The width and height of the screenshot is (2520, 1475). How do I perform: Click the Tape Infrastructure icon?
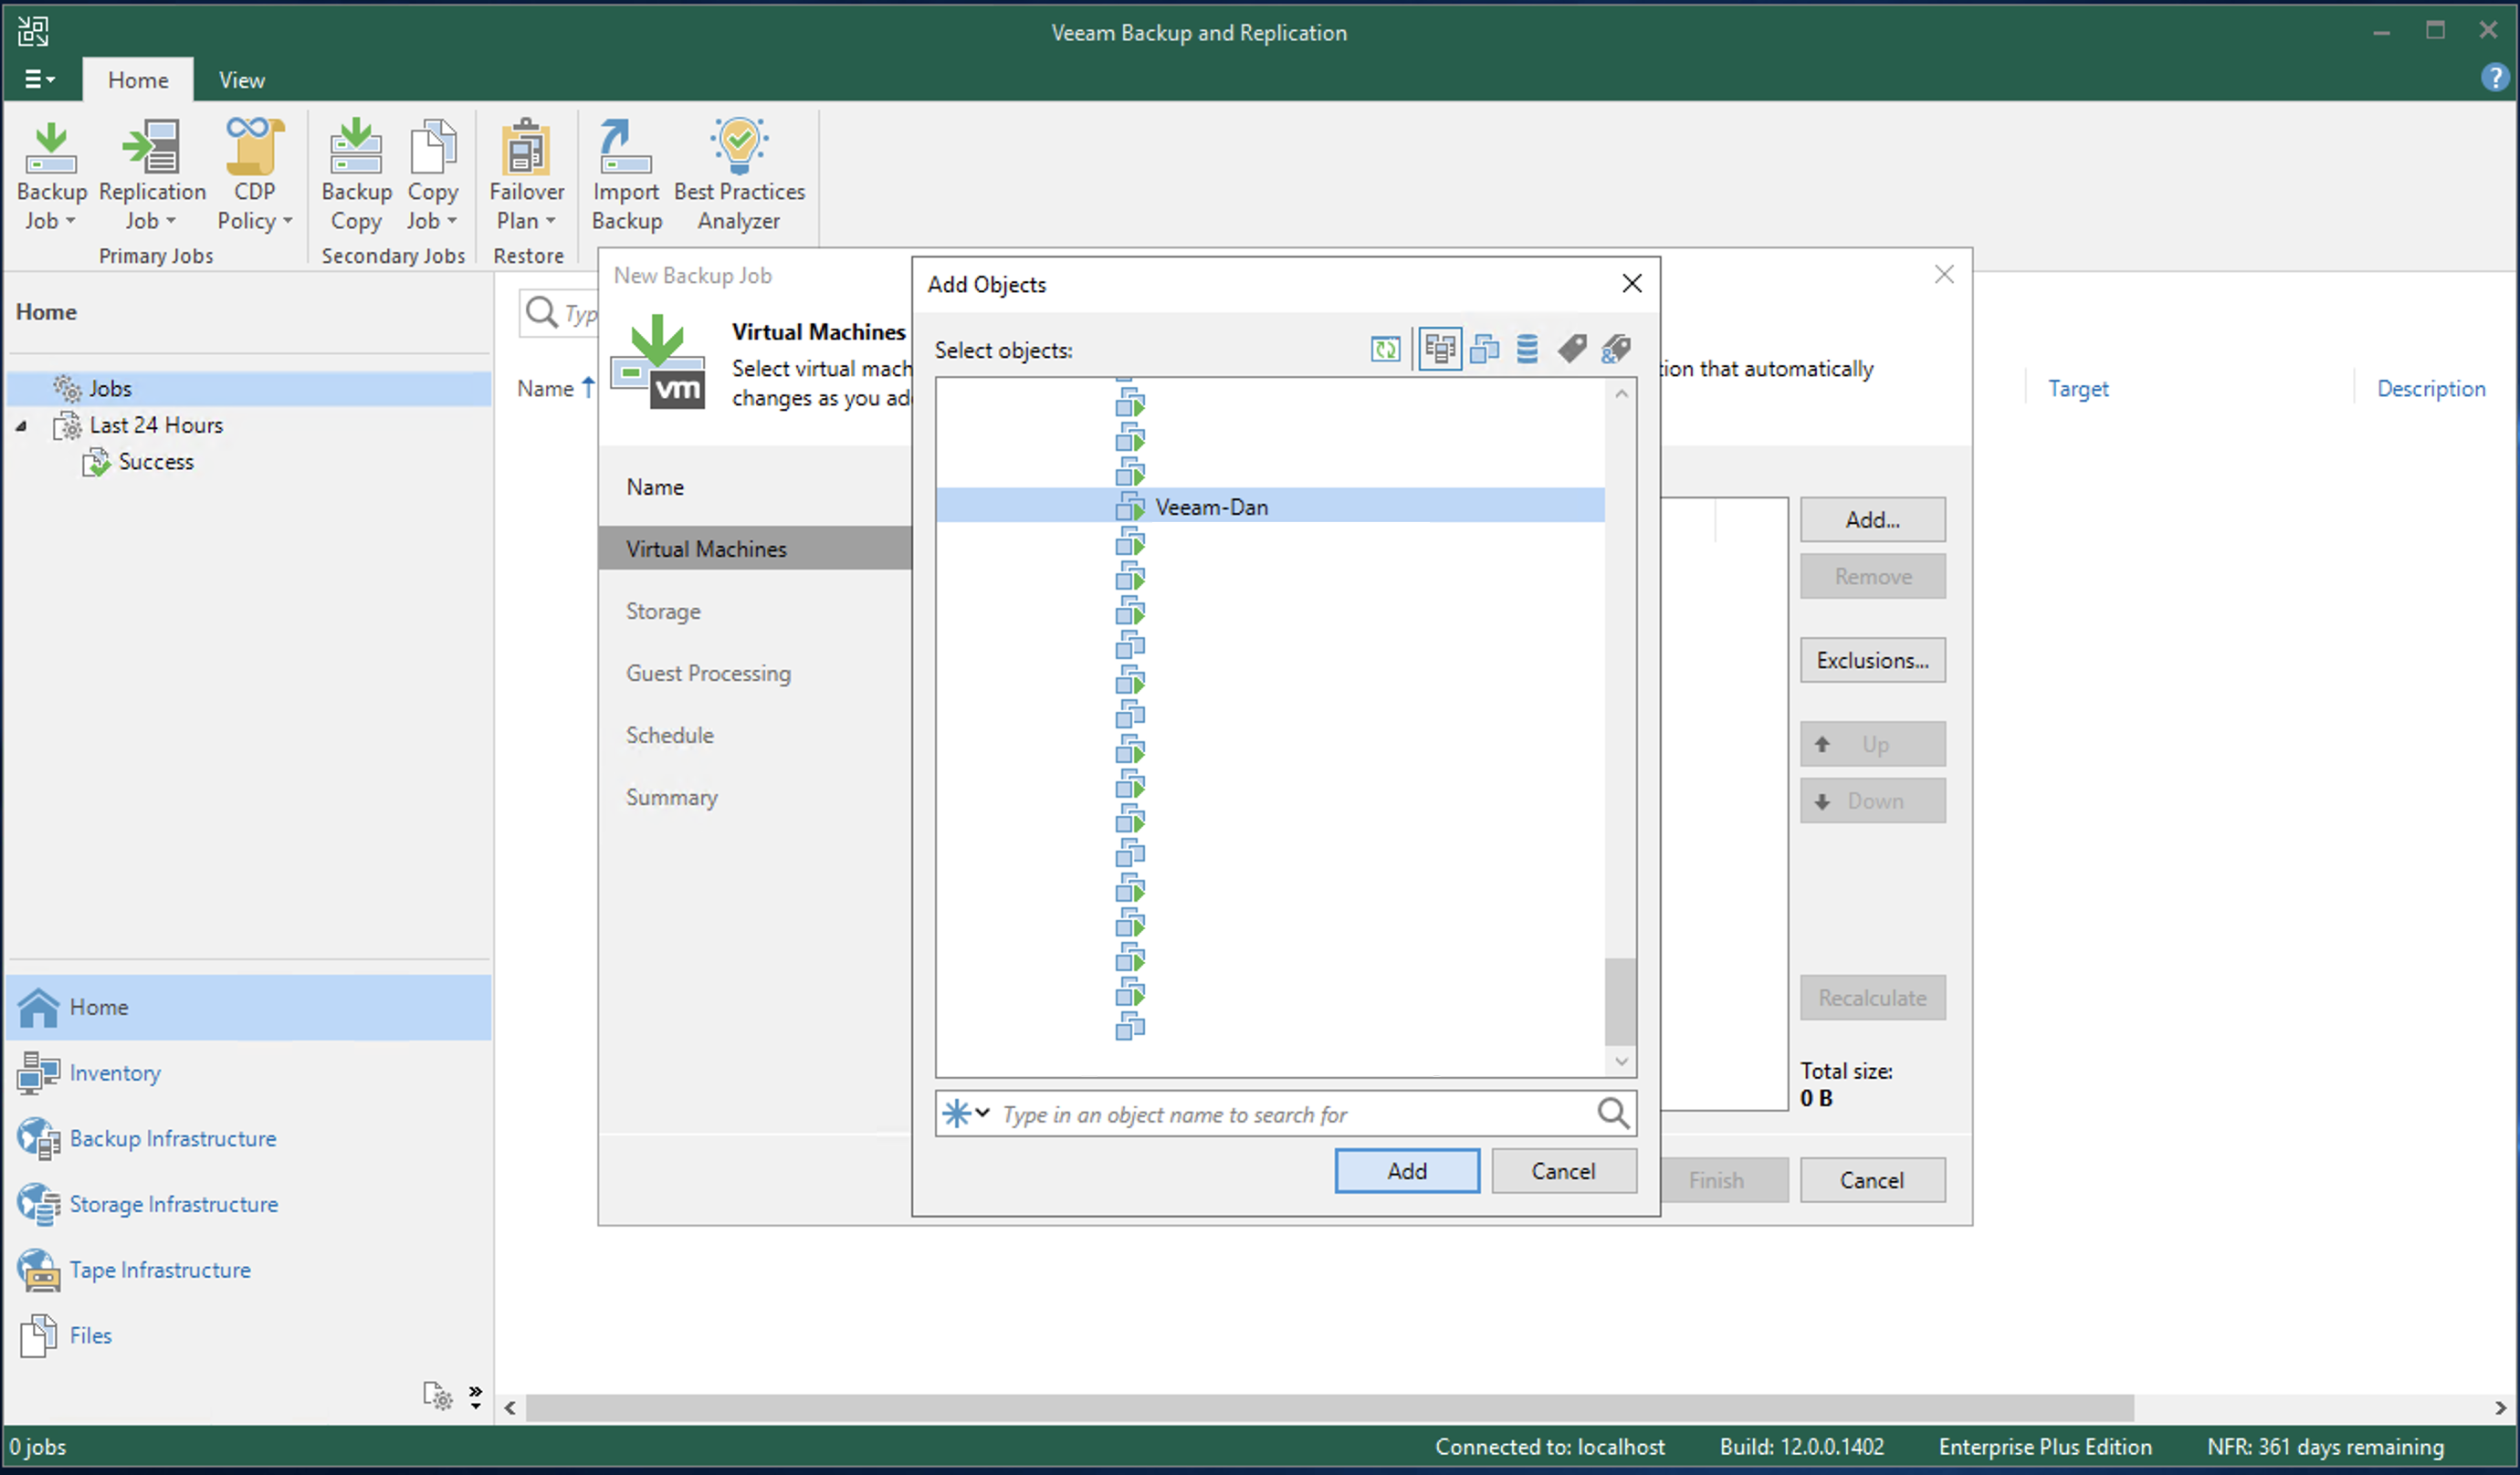(38, 1270)
